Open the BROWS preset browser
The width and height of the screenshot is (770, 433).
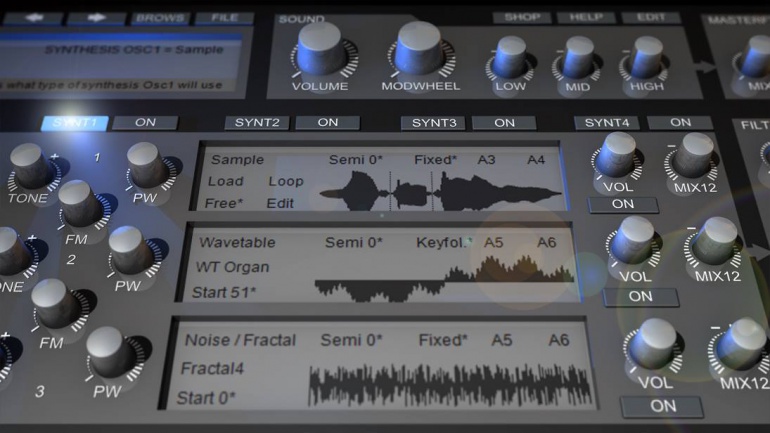coord(160,18)
